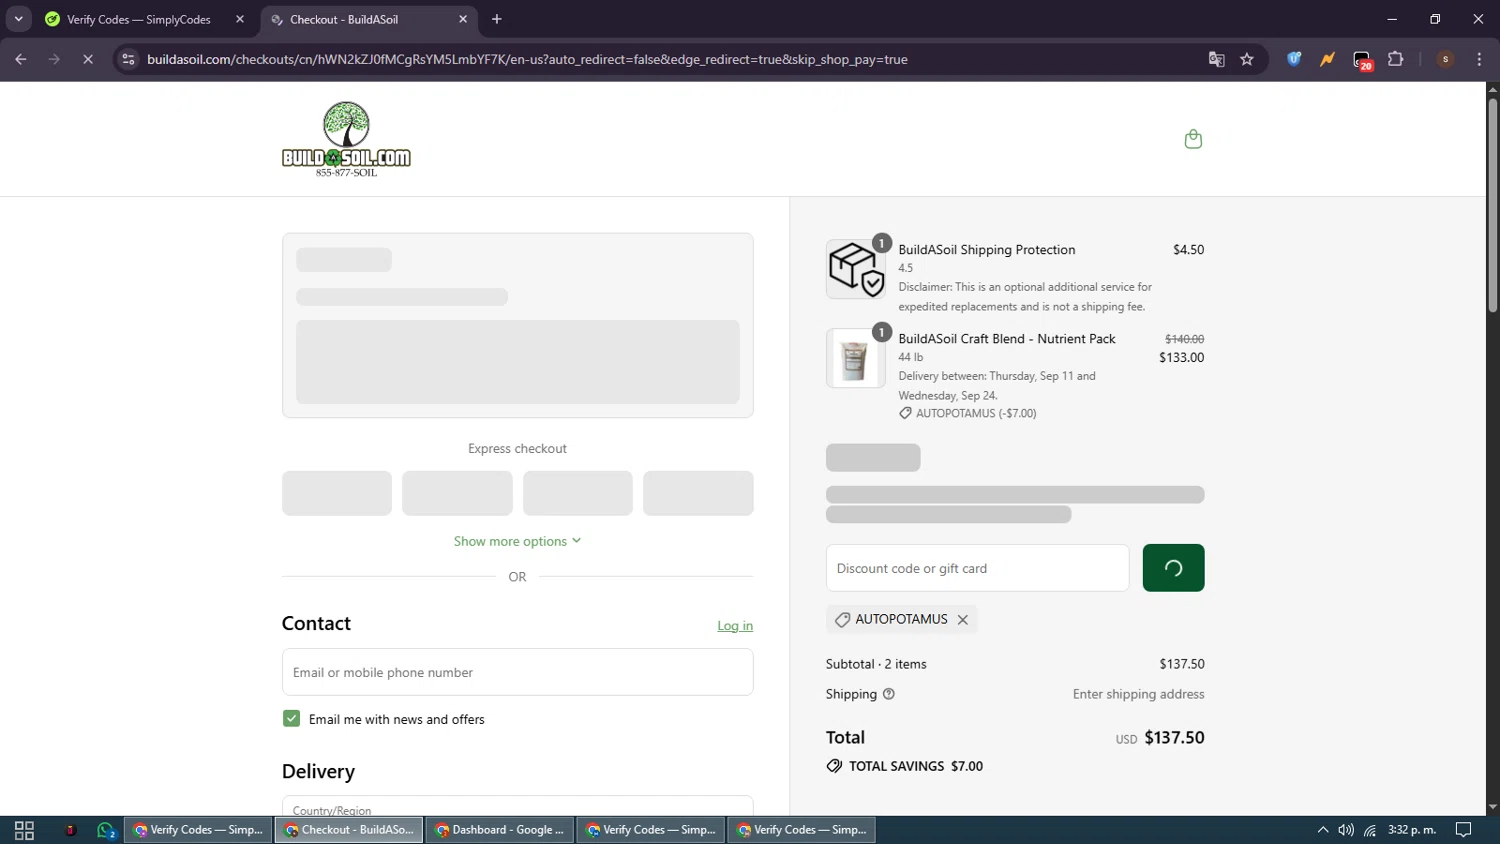This screenshot has height=844, width=1500.
Task: Open the WhatsApp taskbar icon
Action: pyautogui.click(x=106, y=830)
